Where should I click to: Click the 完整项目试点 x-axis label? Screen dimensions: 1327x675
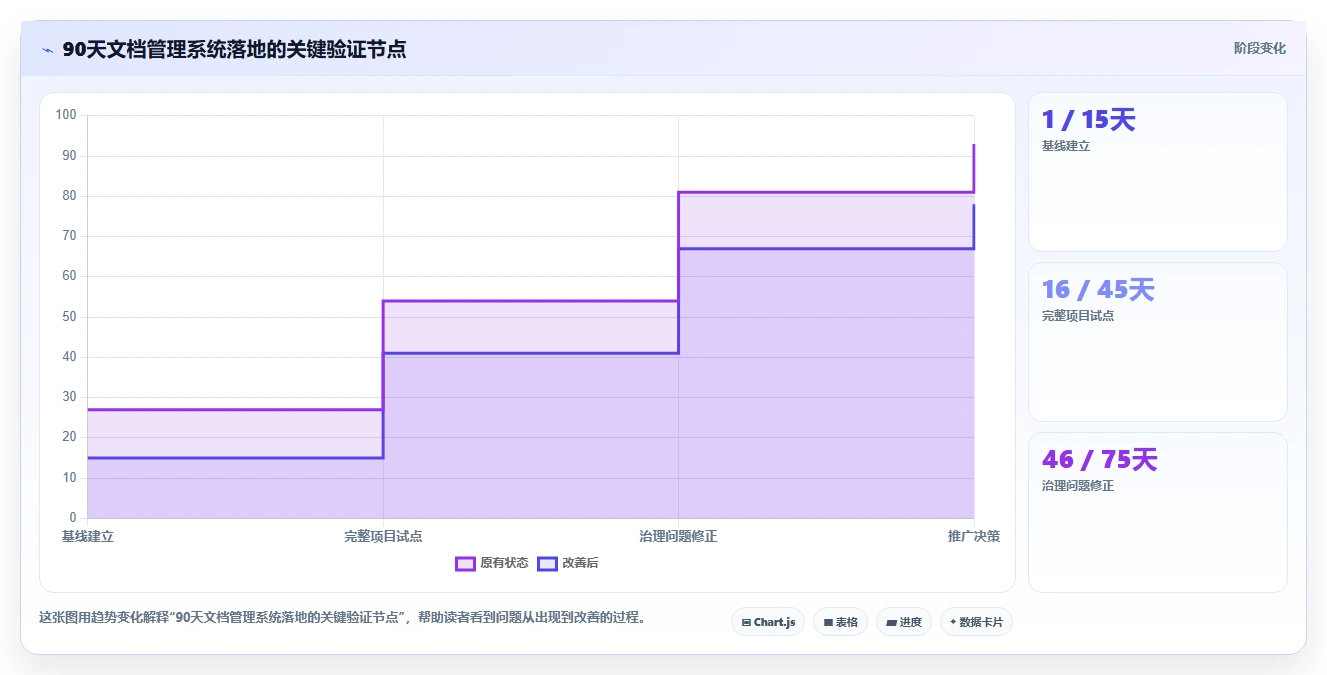pos(383,536)
